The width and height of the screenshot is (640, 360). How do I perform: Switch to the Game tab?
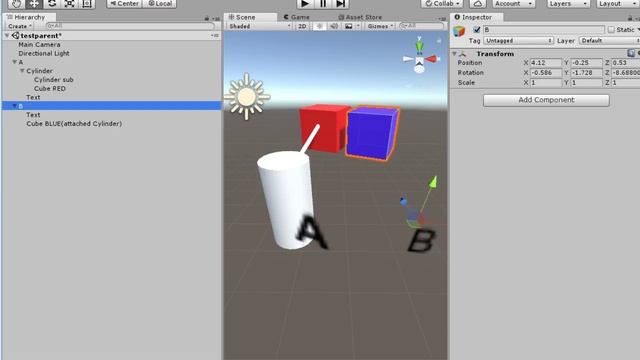(296, 17)
